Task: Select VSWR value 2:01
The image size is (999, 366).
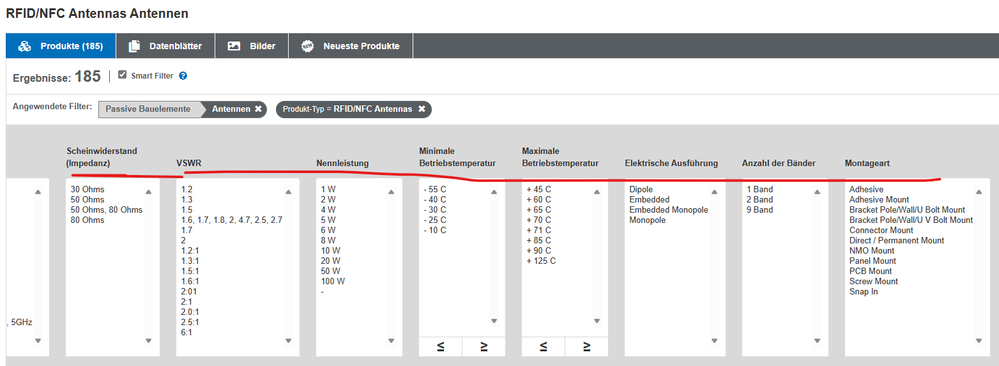Action: (188, 291)
